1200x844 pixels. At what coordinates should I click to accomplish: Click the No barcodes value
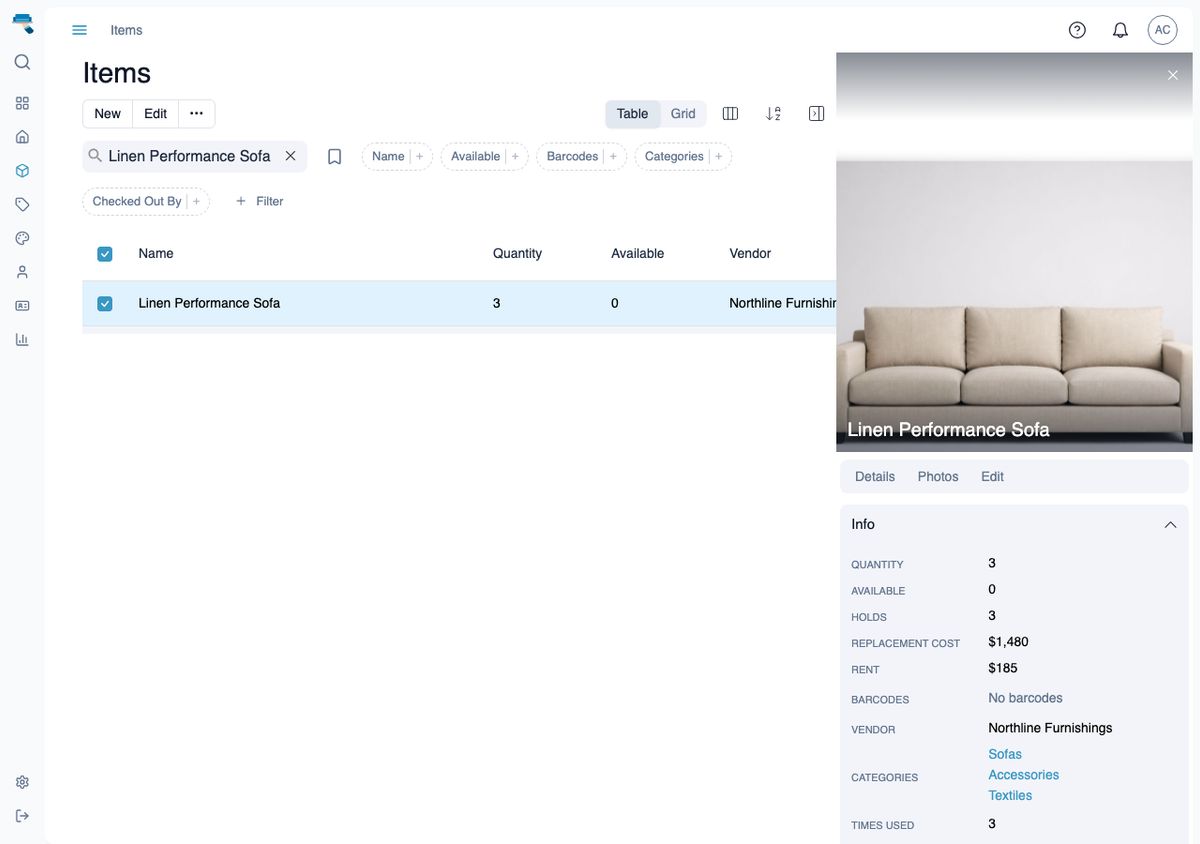pos(1025,698)
